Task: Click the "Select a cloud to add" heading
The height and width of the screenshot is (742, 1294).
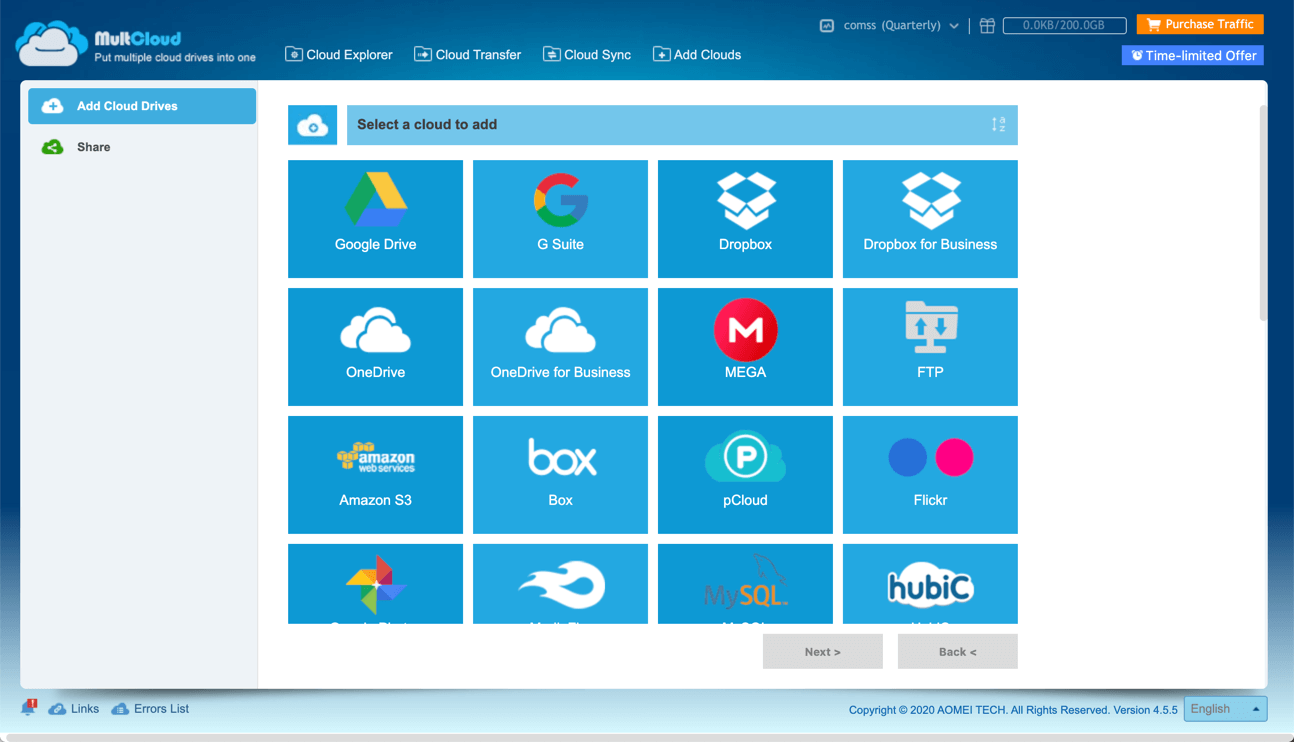Action: coord(427,125)
